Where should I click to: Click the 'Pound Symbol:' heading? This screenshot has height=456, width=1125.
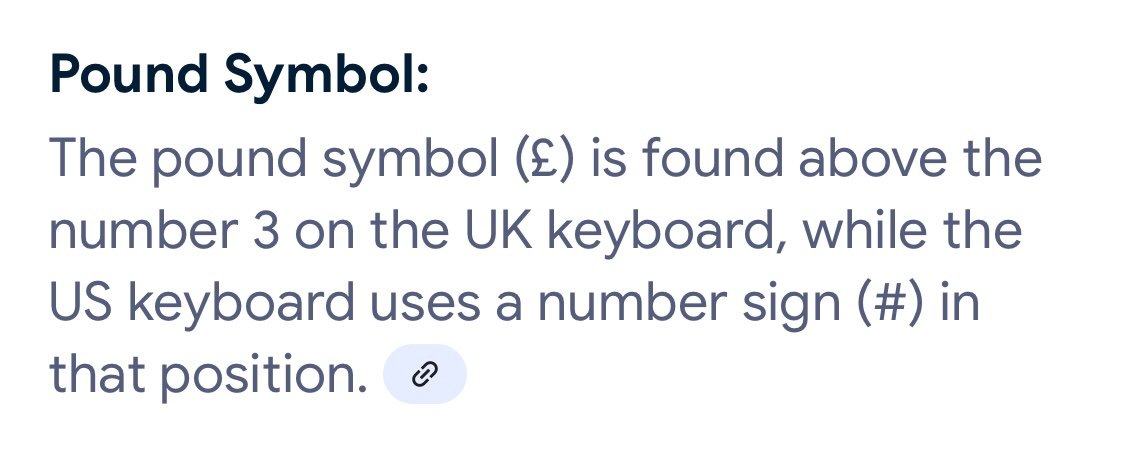coord(240,74)
